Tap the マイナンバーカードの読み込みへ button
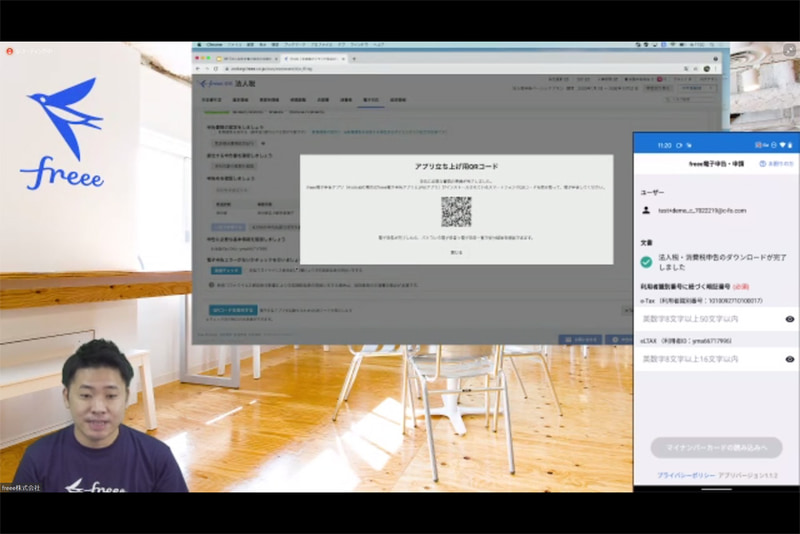Viewport: 800px width, 534px height. click(x=716, y=447)
